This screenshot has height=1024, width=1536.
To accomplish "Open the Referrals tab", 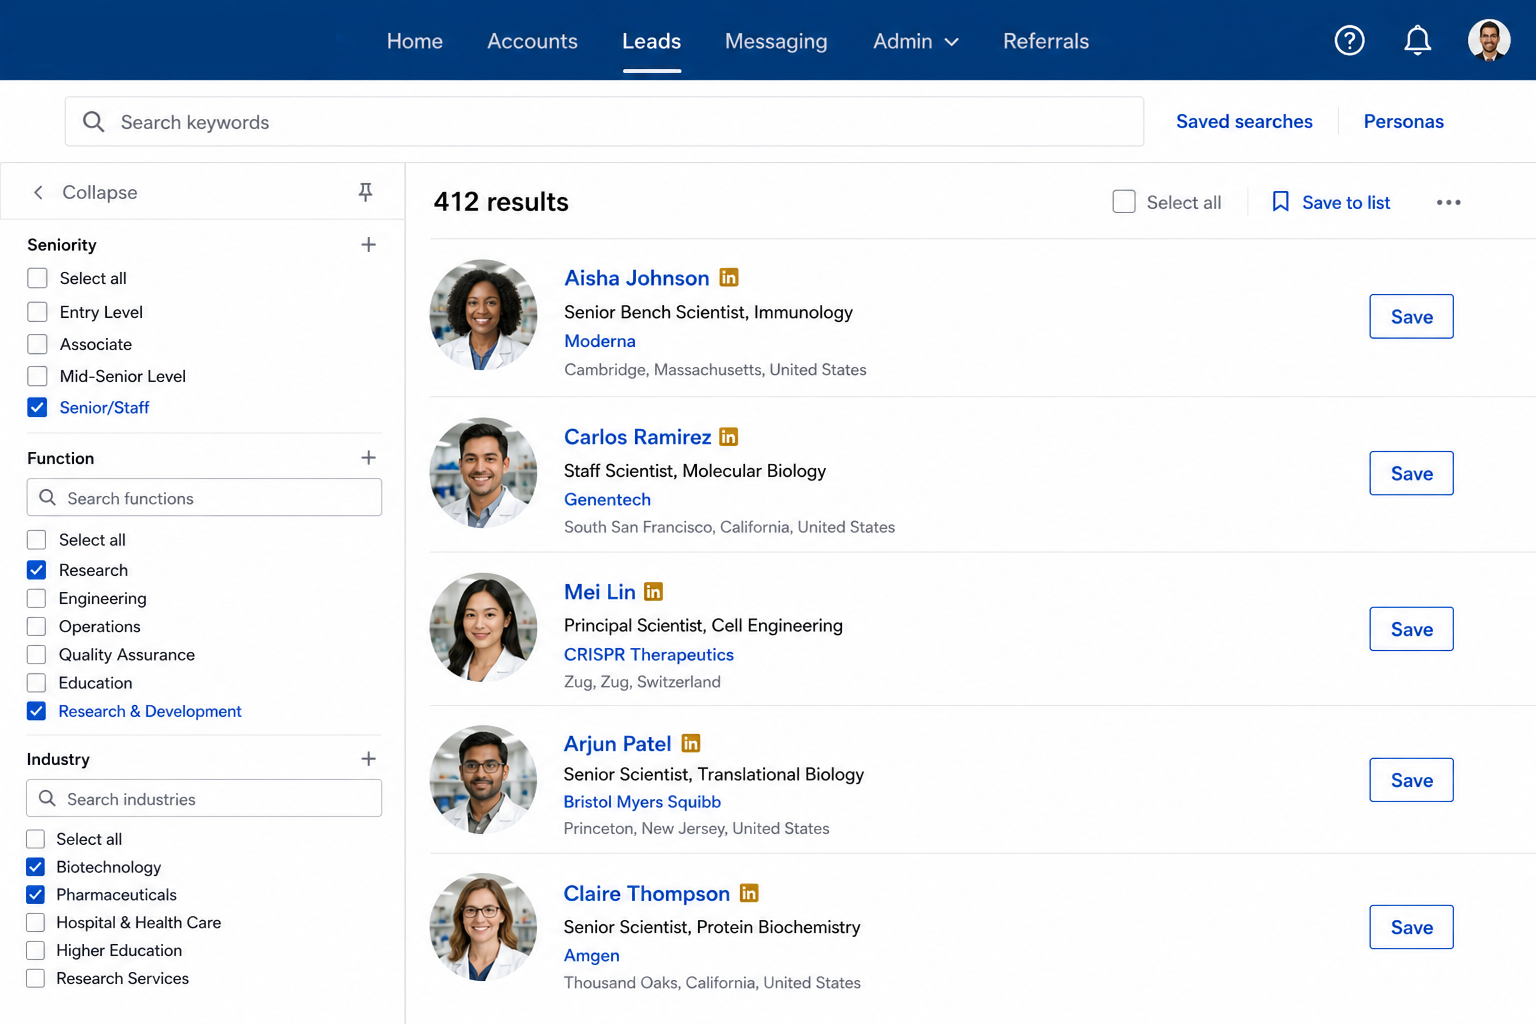I will (1046, 41).
